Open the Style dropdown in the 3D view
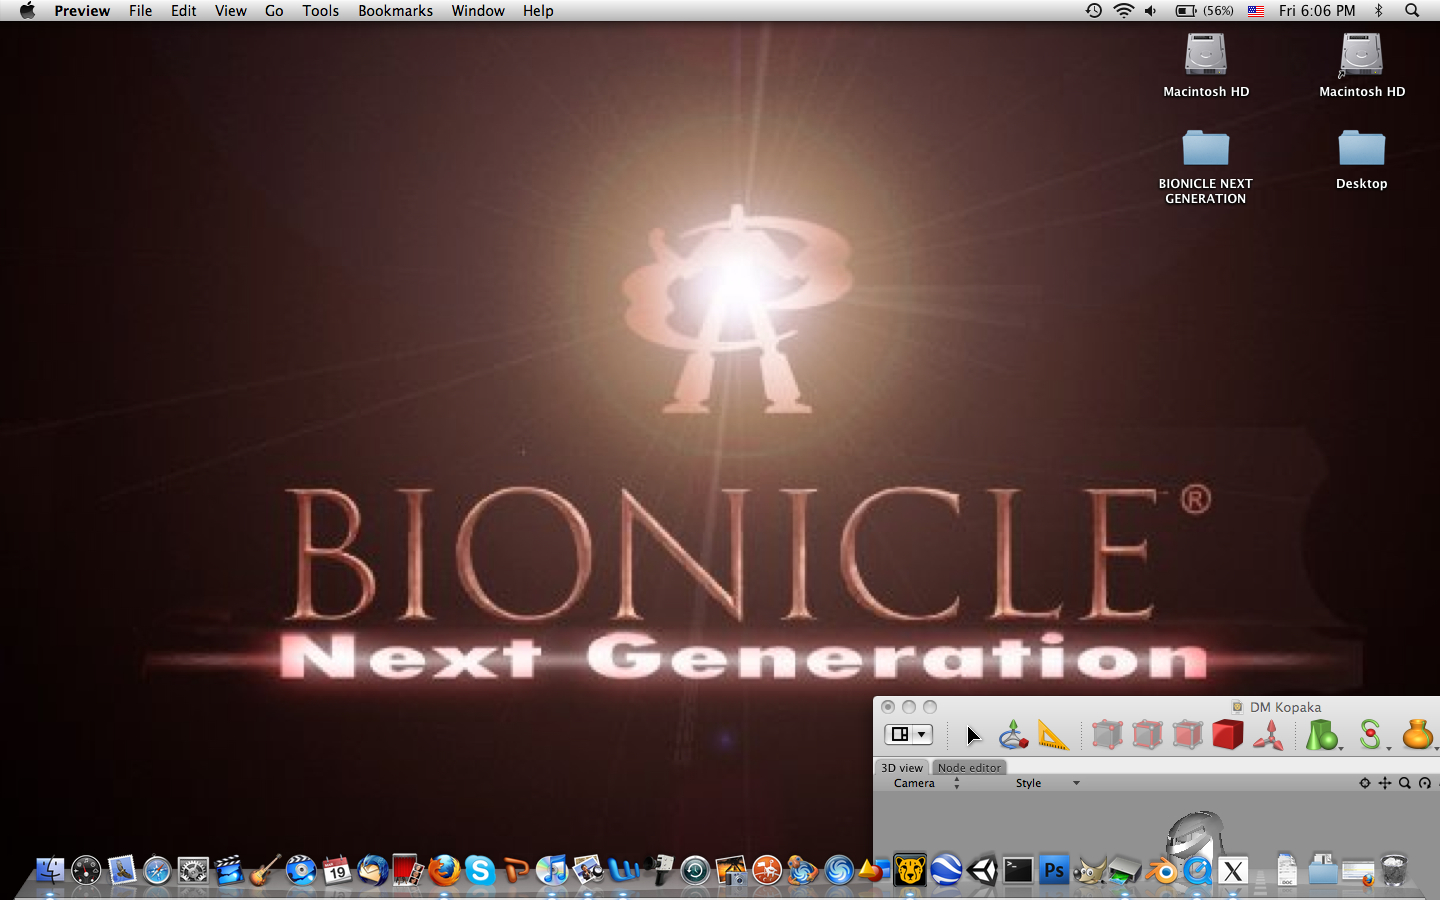Viewport: 1440px width, 900px height. pyautogui.click(x=1075, y=783)
